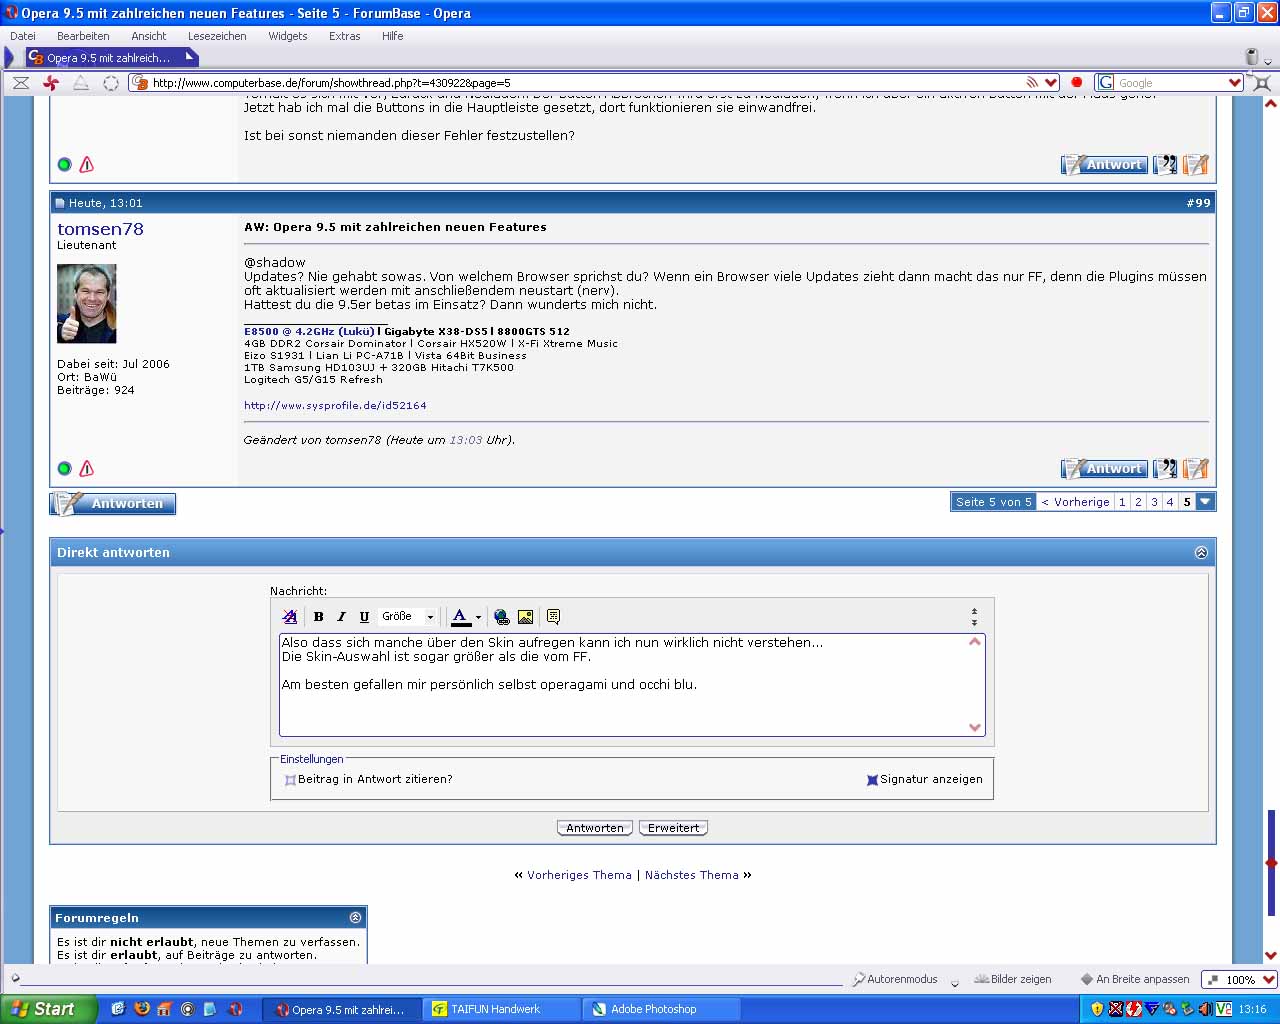Click the mail envelope icon in toolbar
This screenshot has width=1280, height=1024.
point(20,83)
